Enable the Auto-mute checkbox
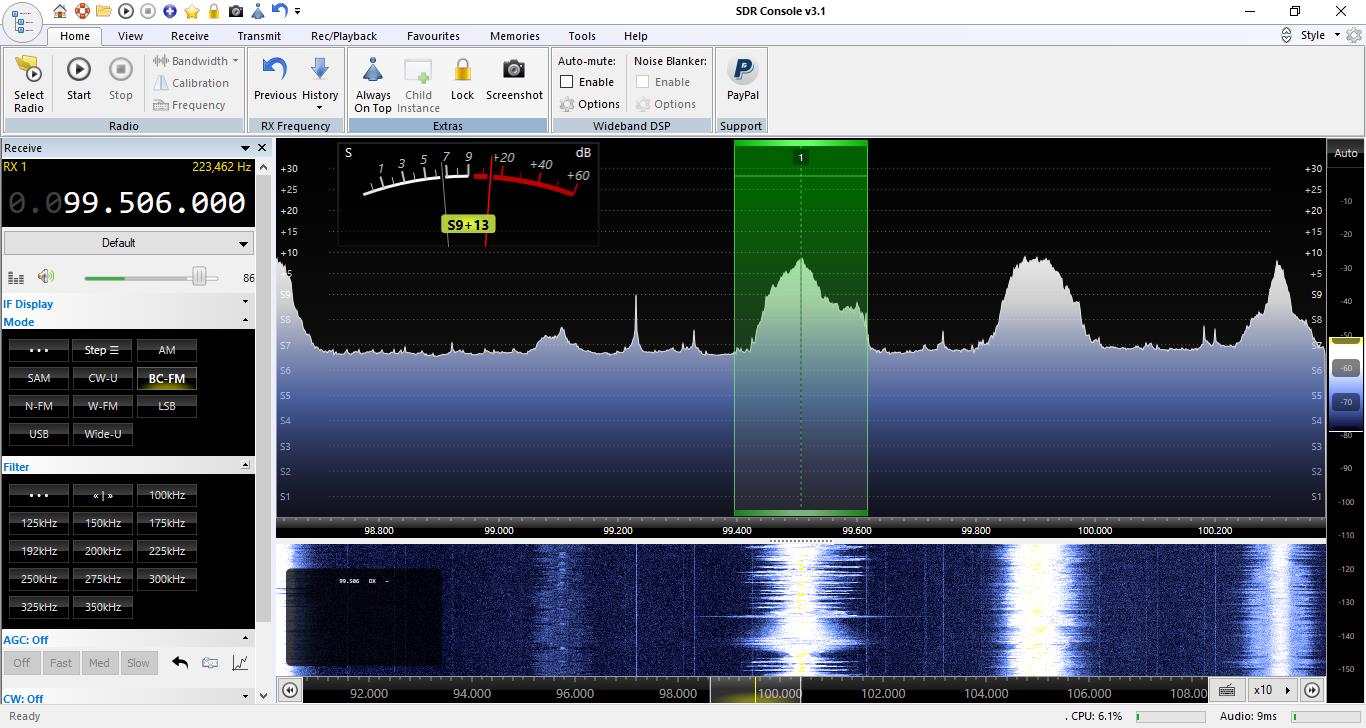Image resolution: width=1366 pixels, height=728 pixels. 567,82
